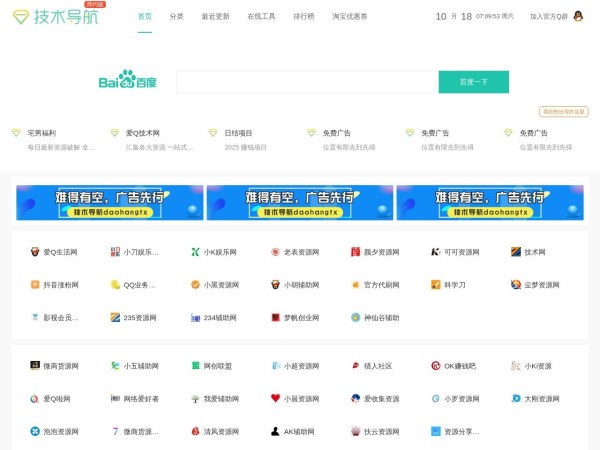The height and width of the screenshot is (450, 600).
Task: Click the 神仙谷辅助 site icon
Action: tap(355, 318)
